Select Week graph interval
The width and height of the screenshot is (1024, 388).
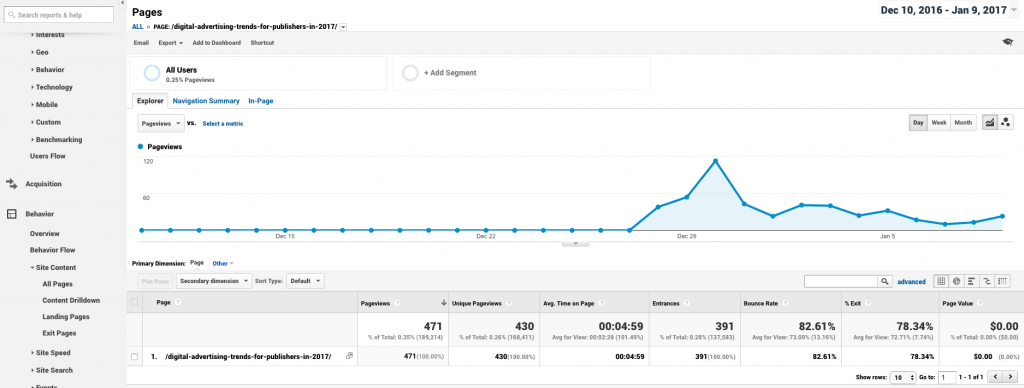938,122
